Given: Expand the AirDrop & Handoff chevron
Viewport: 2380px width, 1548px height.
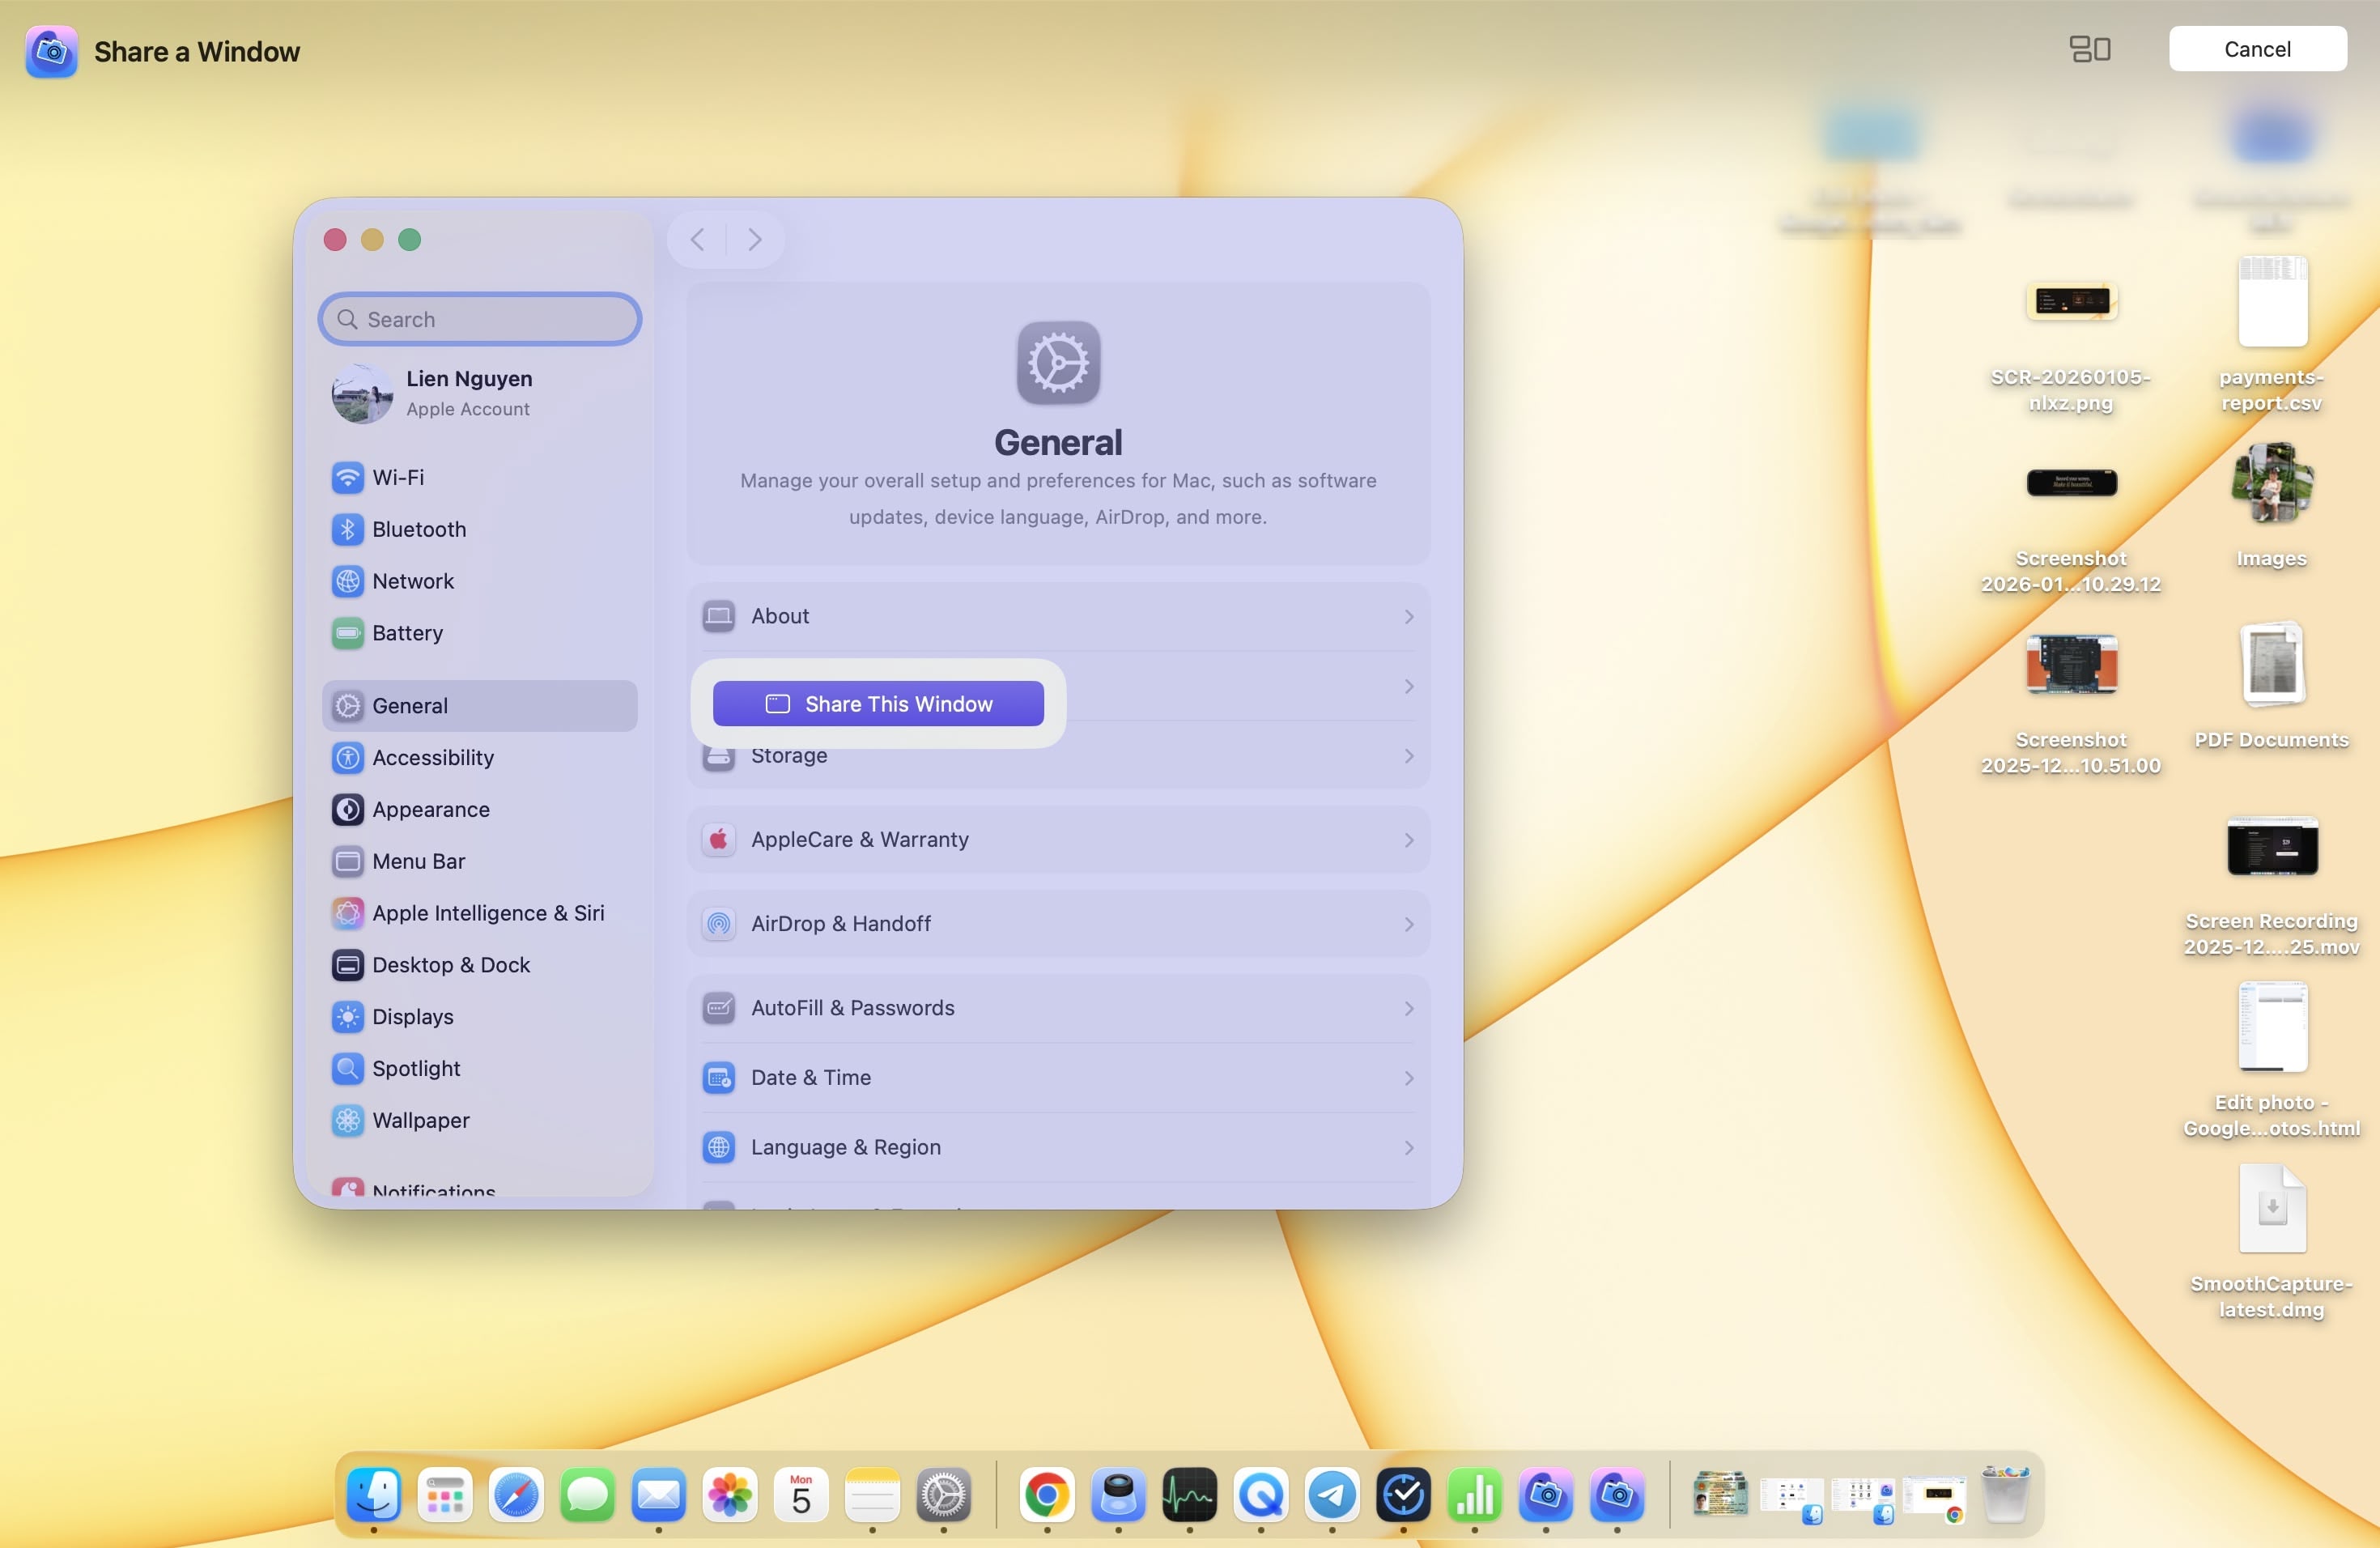Looking at the screenshot, I should click(1408, 924).
